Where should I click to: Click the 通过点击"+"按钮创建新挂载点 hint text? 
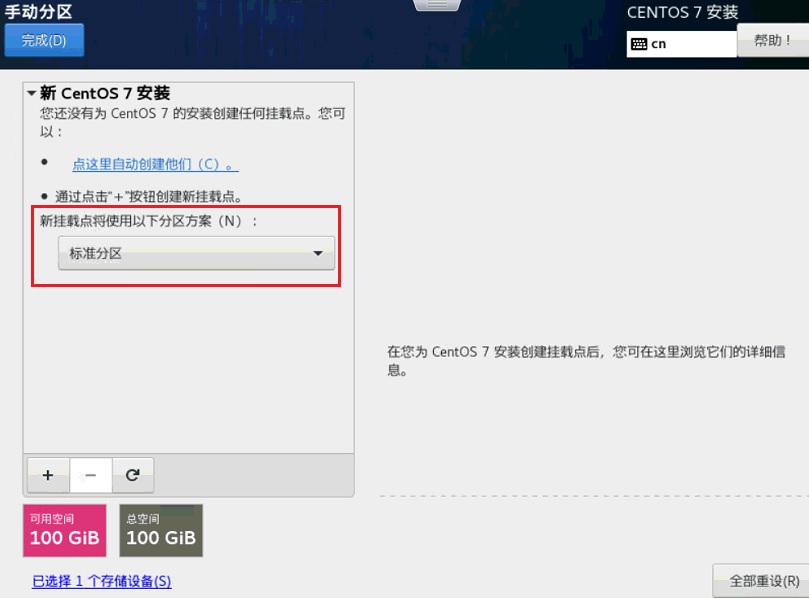tap(149, 197)
